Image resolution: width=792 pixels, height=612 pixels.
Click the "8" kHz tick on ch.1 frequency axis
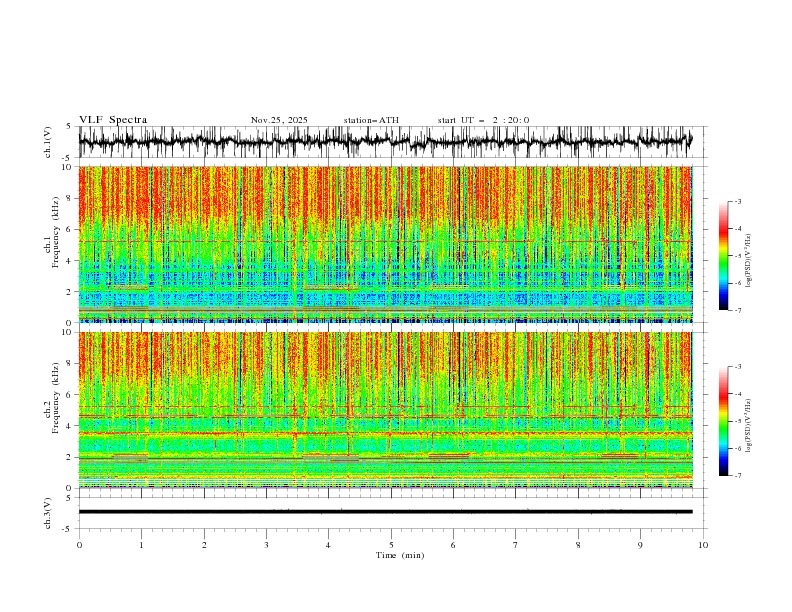[x=70, y=198]
